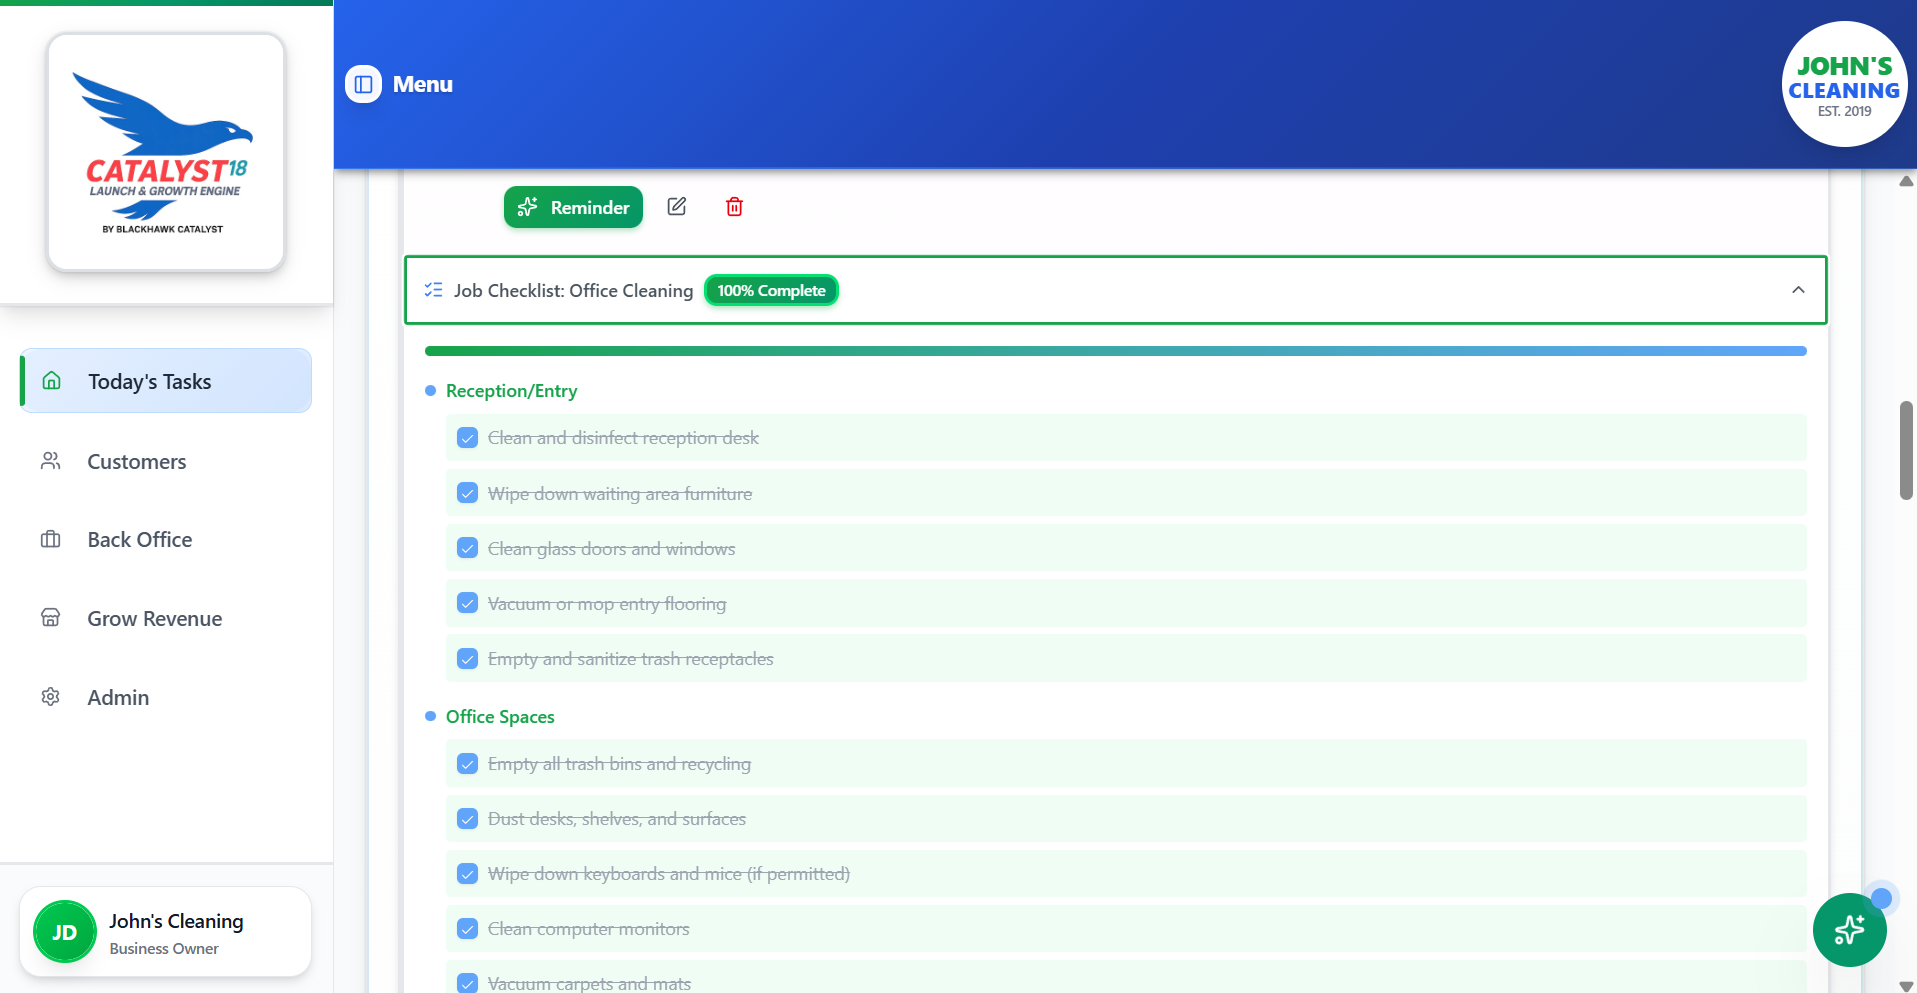Click the Grow Revenue cash register icon

(x=51, y=618)
